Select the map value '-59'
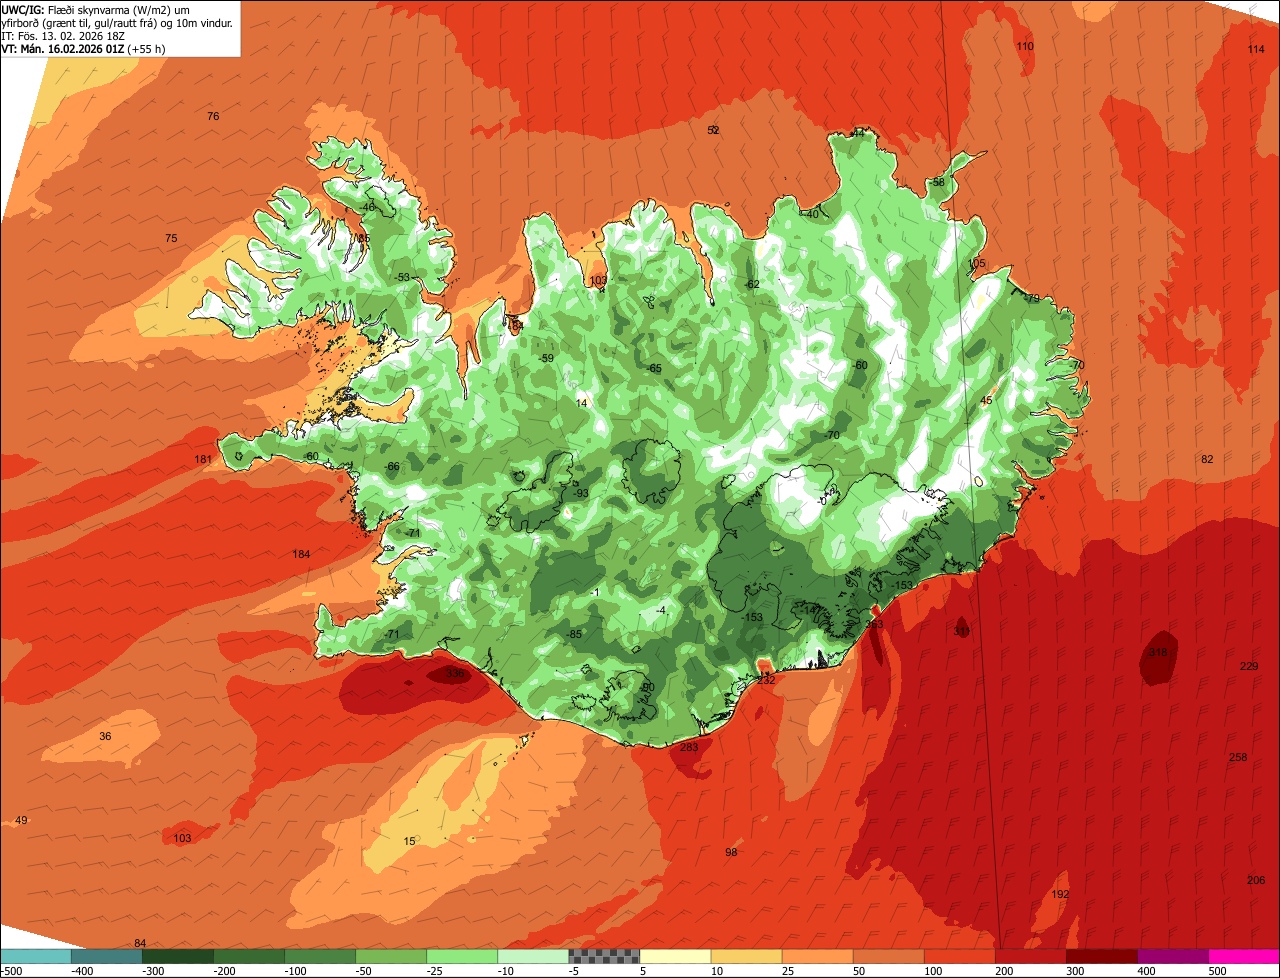1280x978 pixels. click(x=545, y=358)
